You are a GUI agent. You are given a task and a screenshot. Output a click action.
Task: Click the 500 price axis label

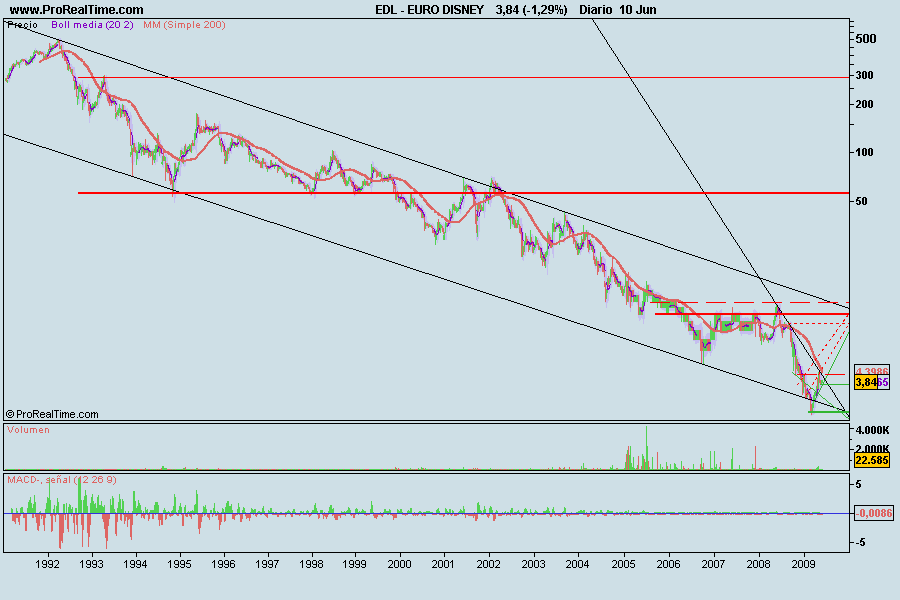tap(866, 39)
